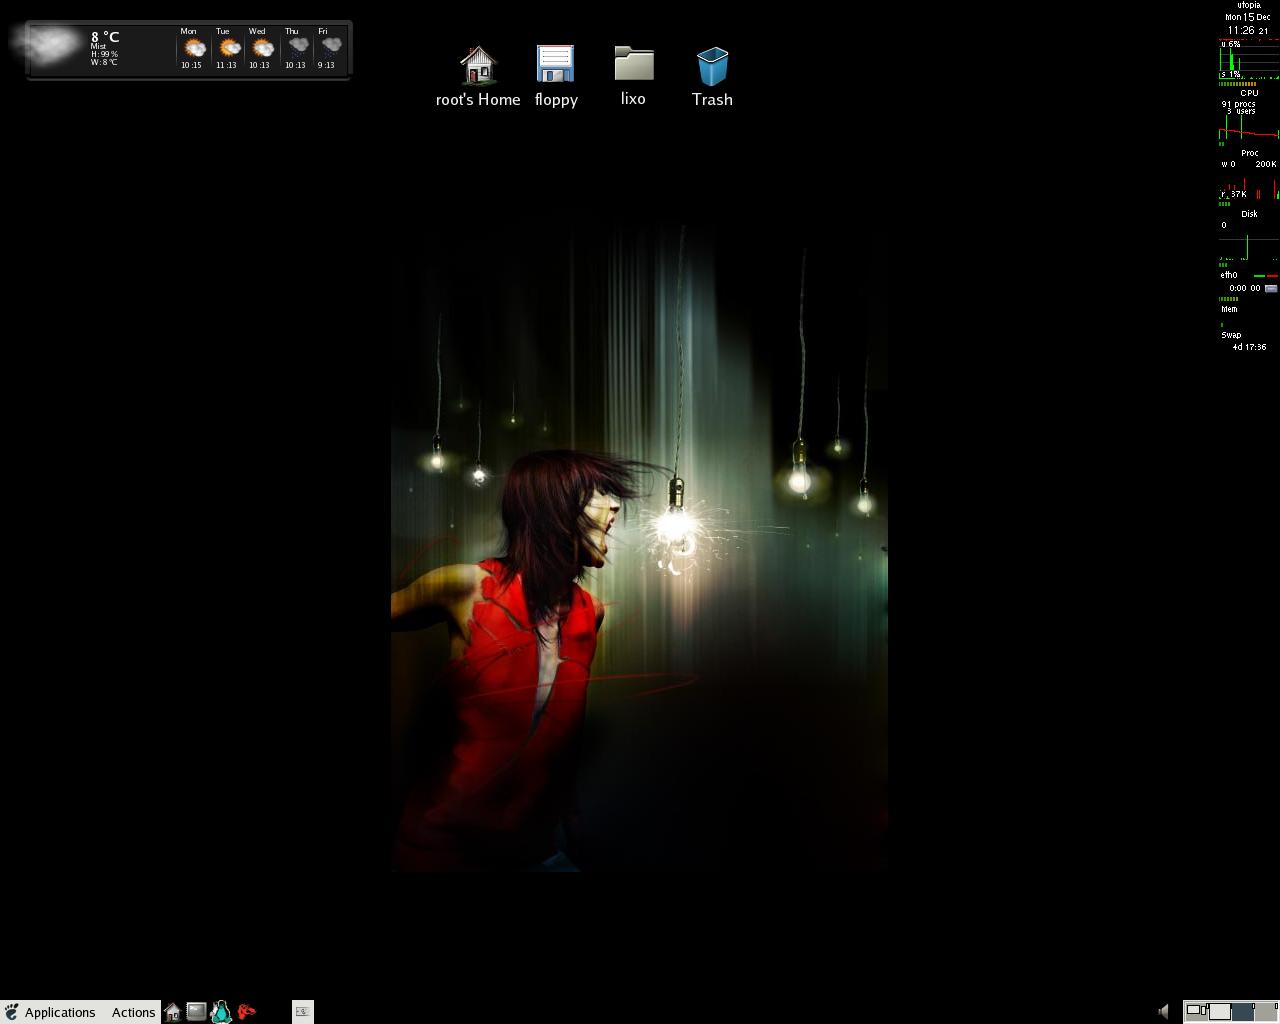
Task: Open the Actions menu
Action: click(x=133, y=1012)
